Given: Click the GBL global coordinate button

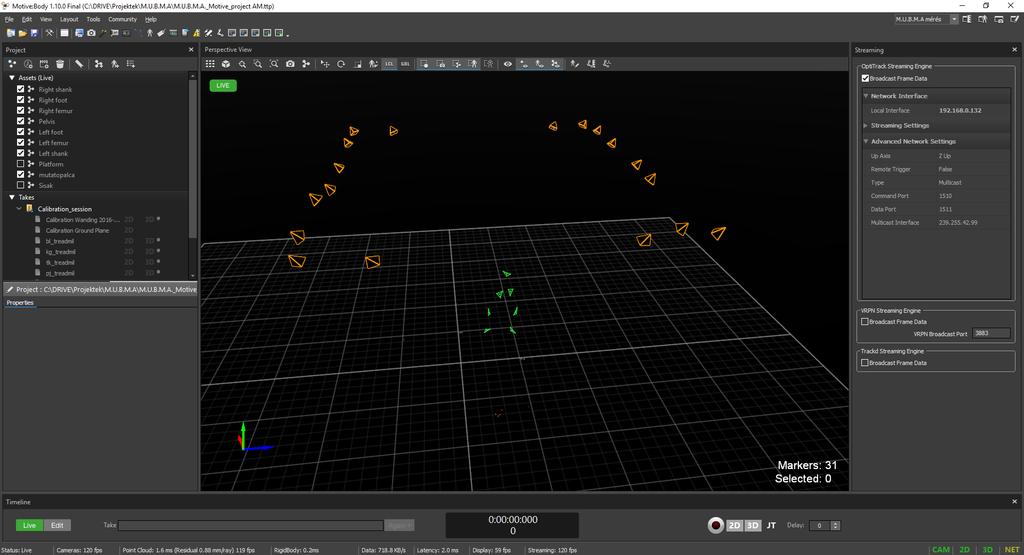Looking at the screenshot, I should 405,64.
